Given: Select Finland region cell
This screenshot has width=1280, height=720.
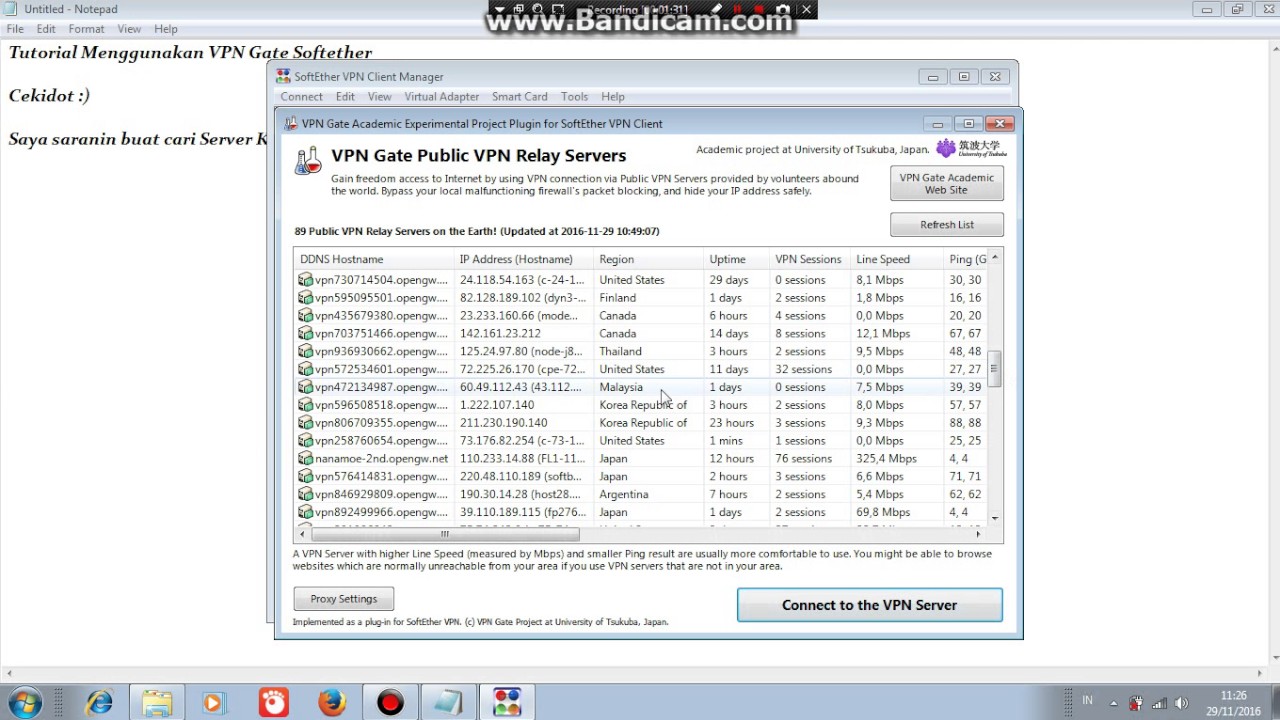Looking at the screenshot, I should point(617,298).
